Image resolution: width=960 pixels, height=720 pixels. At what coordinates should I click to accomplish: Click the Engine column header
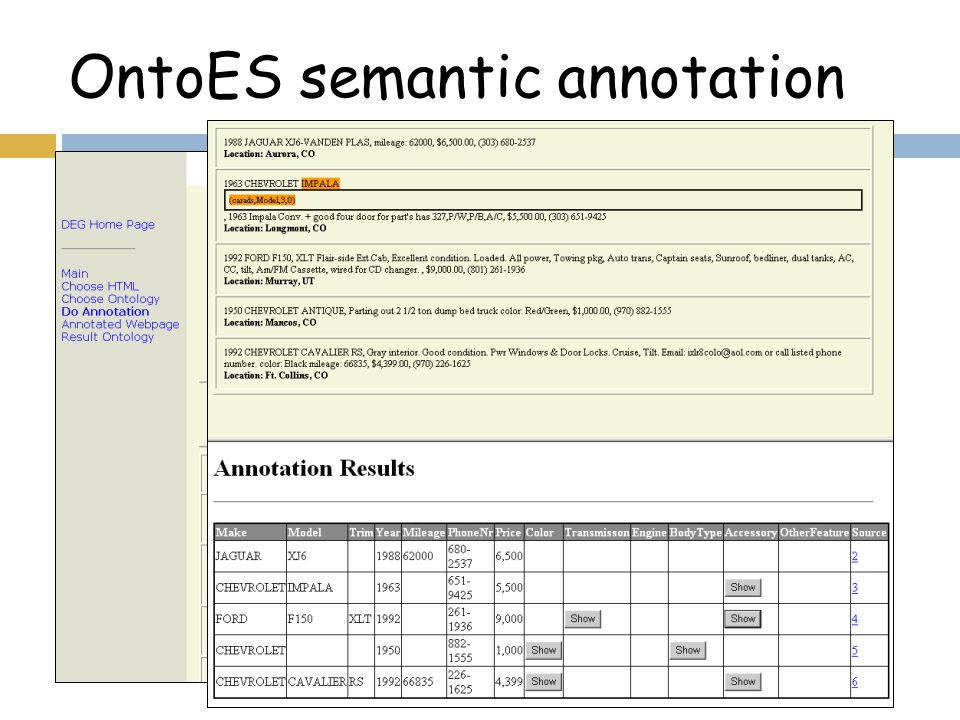[649, 533]
